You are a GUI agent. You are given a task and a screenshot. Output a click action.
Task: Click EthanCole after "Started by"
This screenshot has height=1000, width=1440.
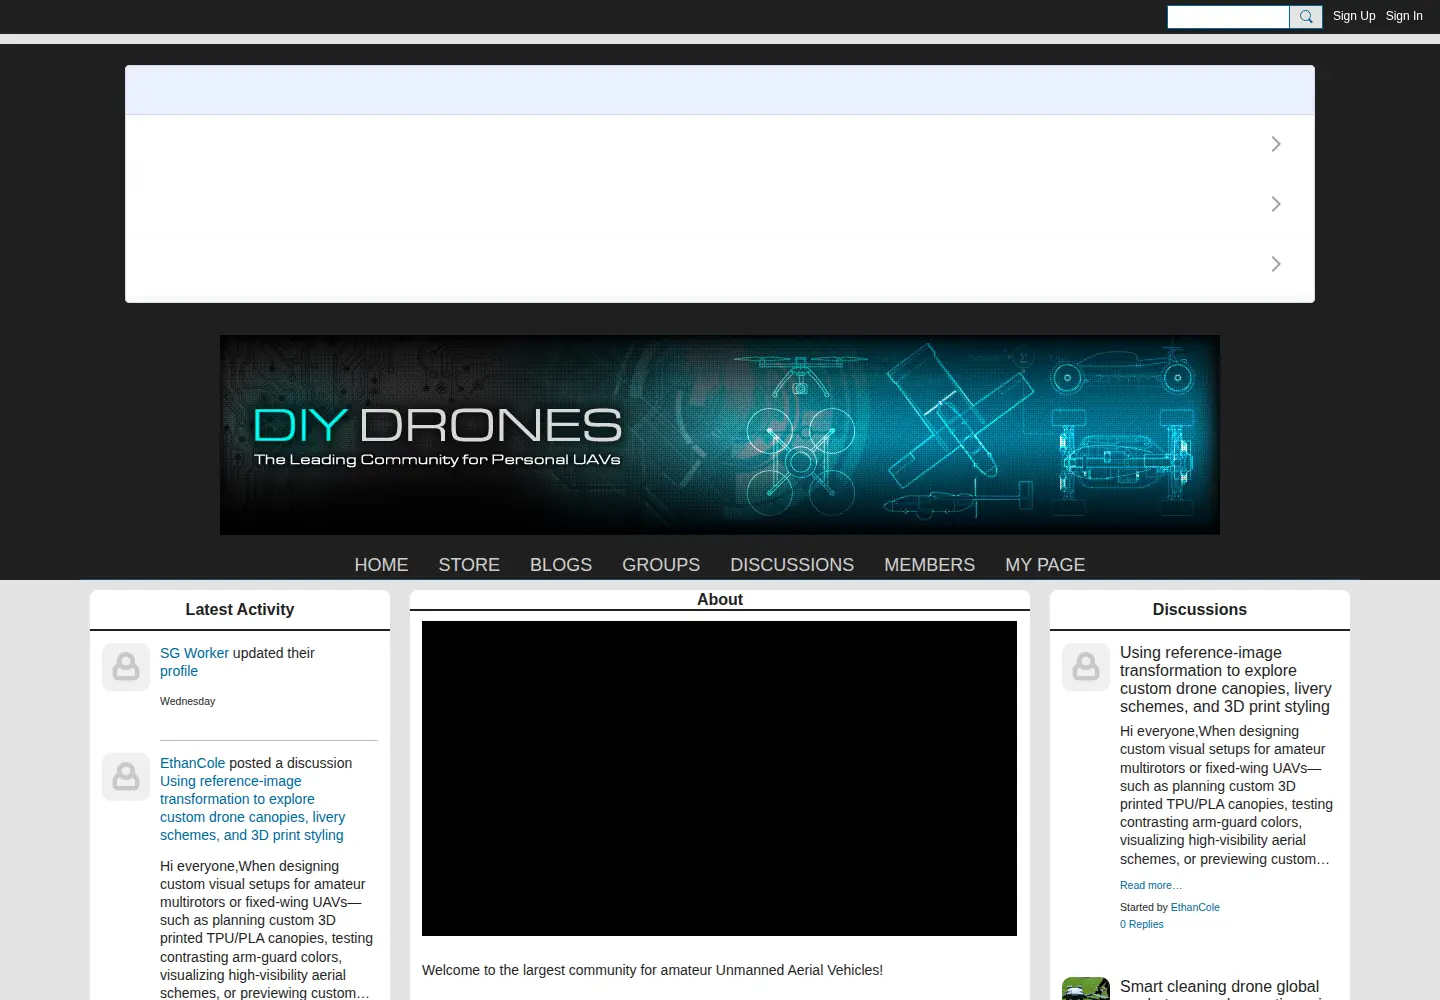pyautogui.click(x=1195, y=907)
